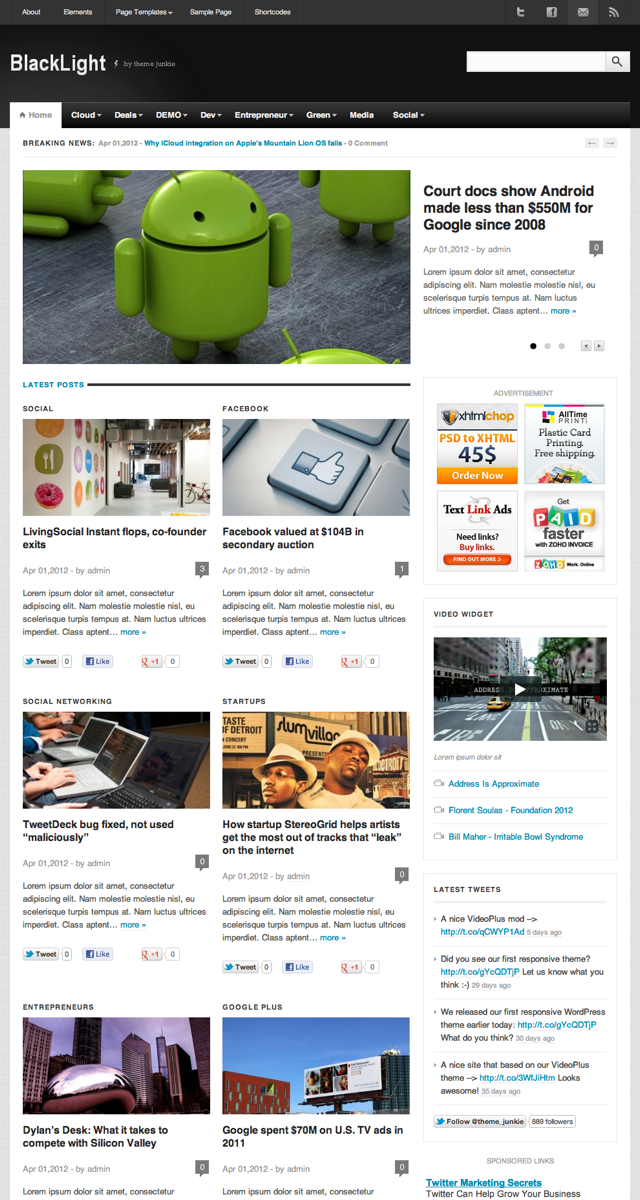The width and height of the screenshot is (640, 1200).
Task: Expand the Entrepreneur menu dropdown
Action: click(264, 115)
